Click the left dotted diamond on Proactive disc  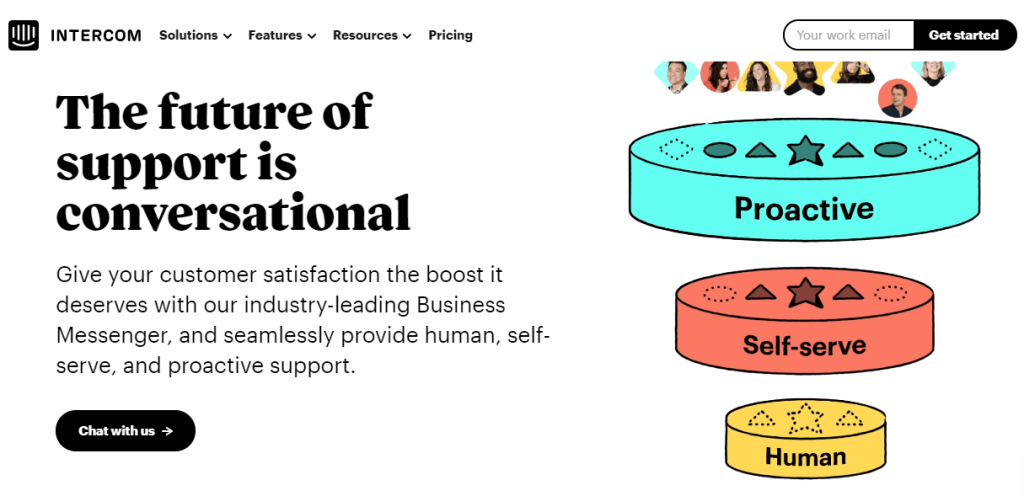pyautogui.click(x=675, y=149)
